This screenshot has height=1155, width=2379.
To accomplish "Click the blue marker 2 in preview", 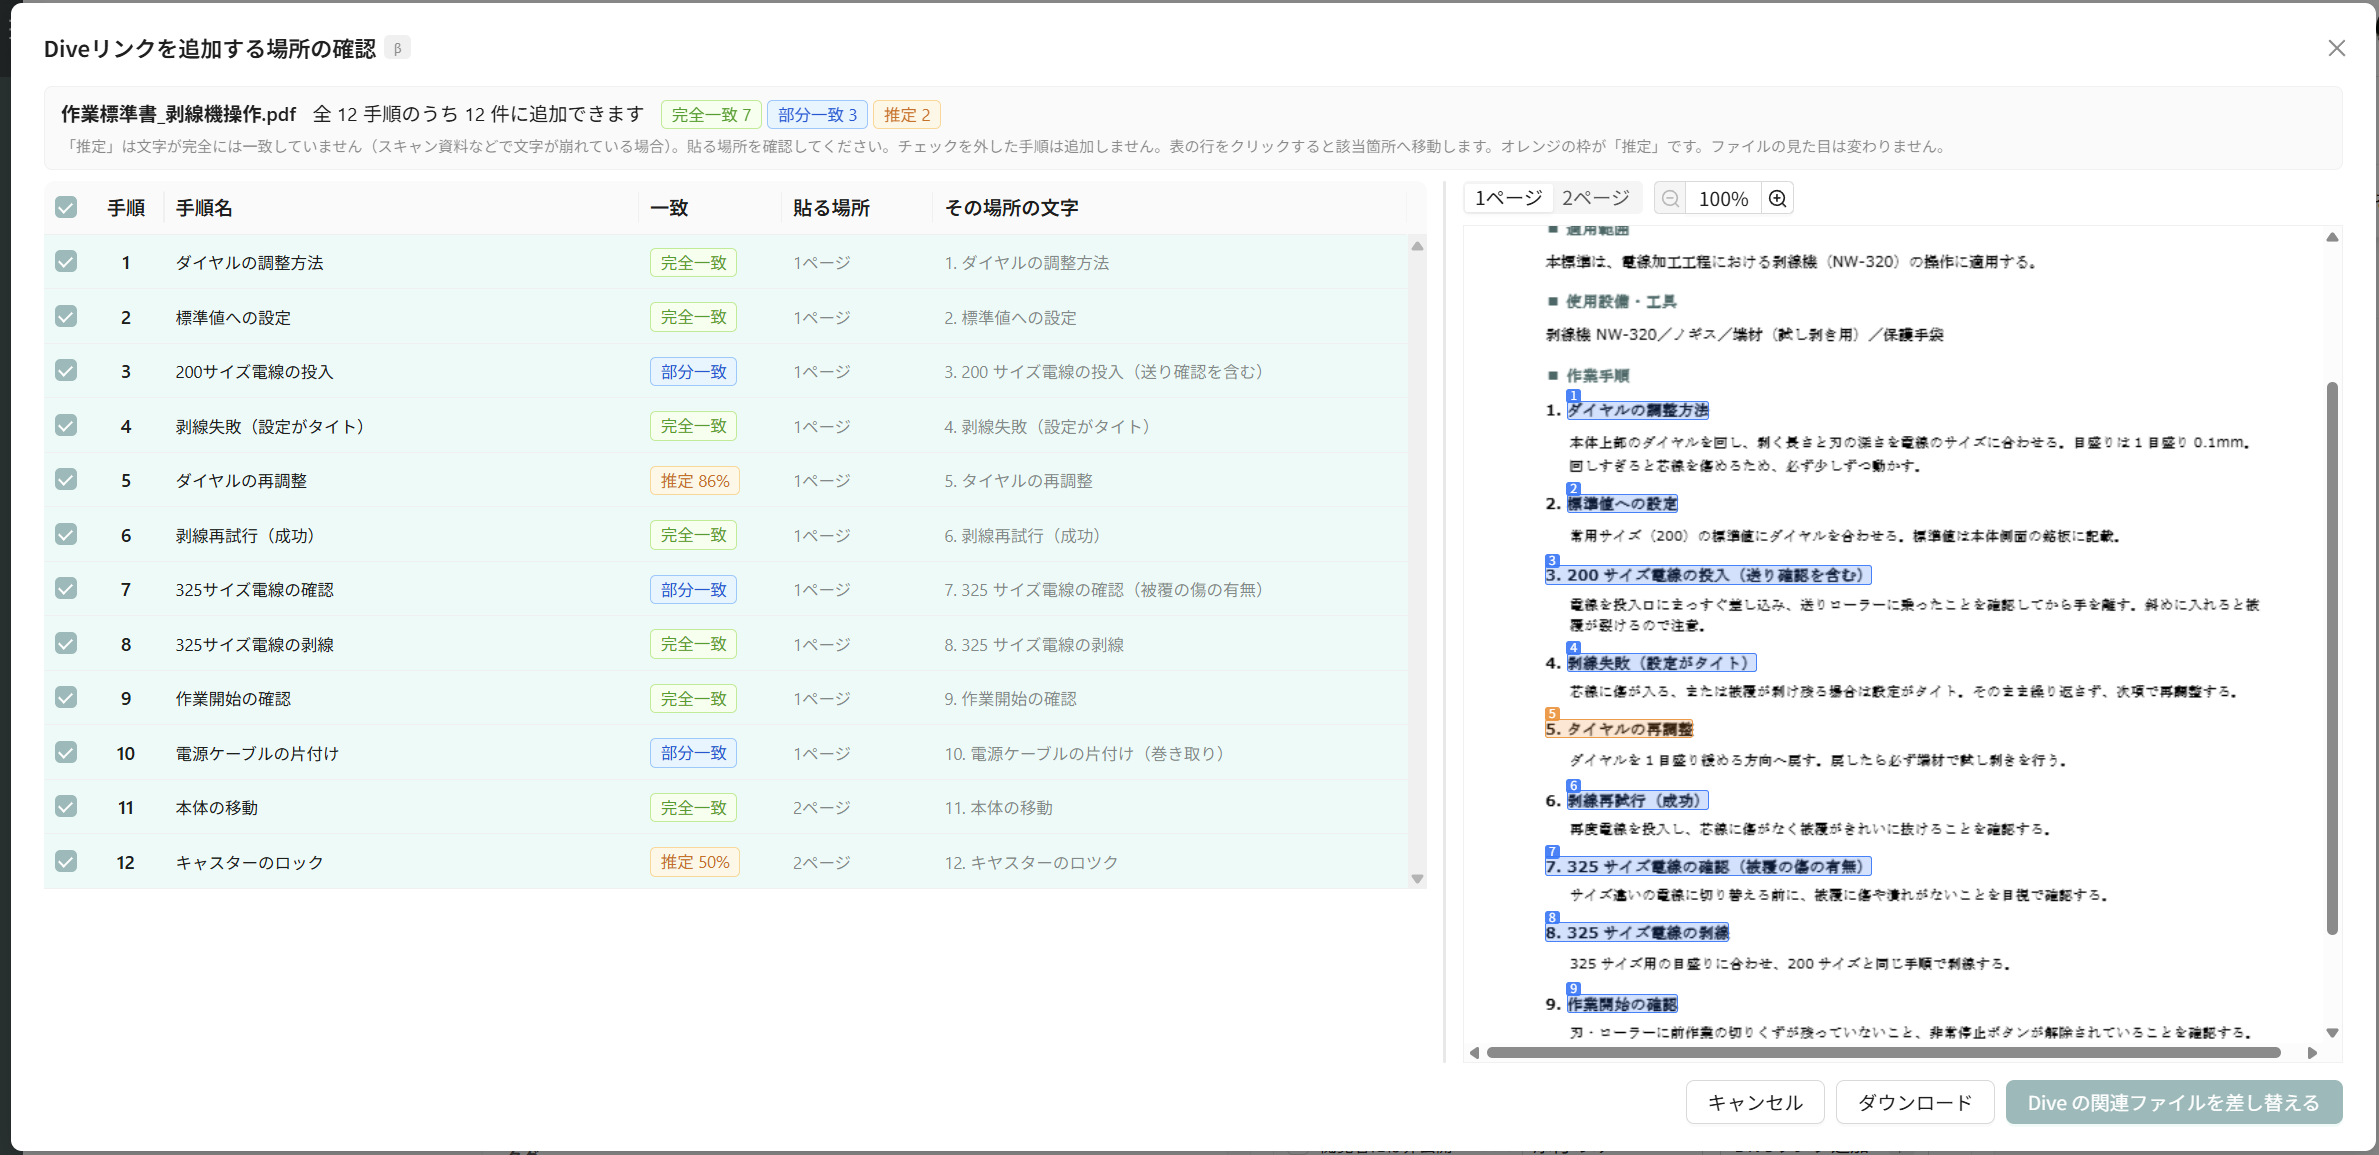I will click(x=1573, y=489).
